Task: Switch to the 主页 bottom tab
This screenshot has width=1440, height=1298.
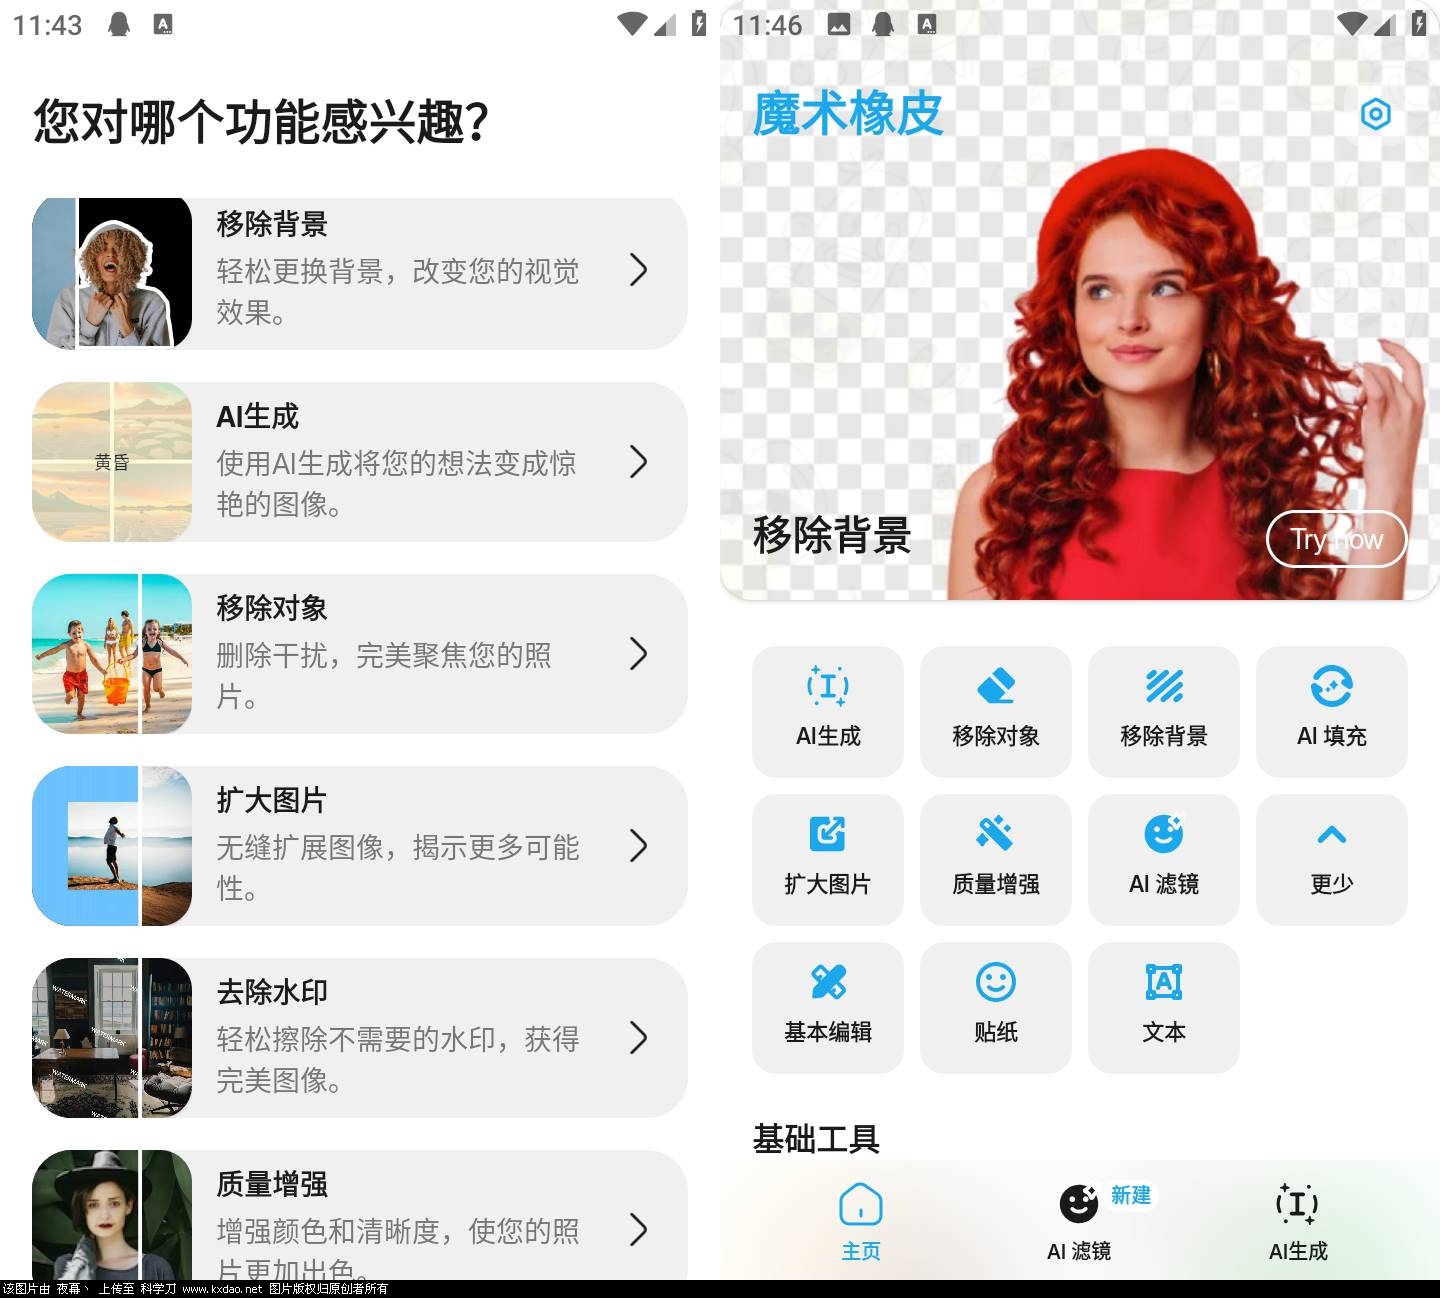Action: coord(860,1220)
